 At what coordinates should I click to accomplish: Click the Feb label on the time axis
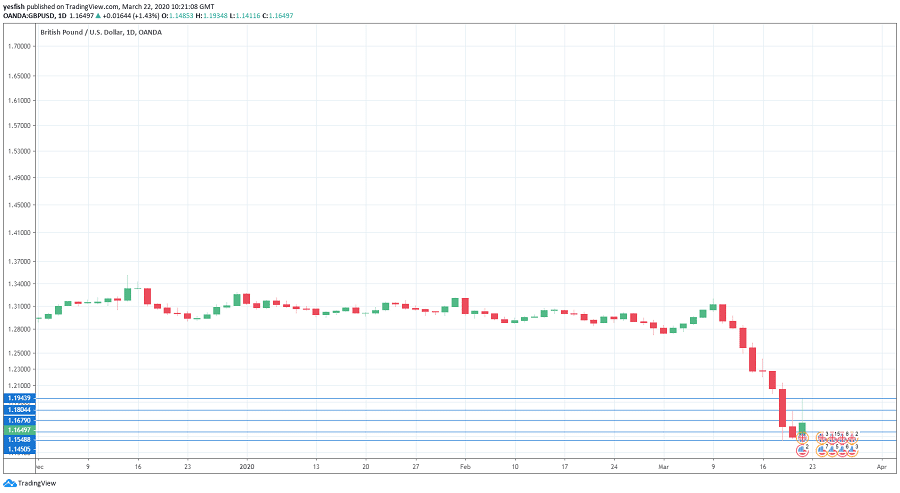(x=465, y=467)
